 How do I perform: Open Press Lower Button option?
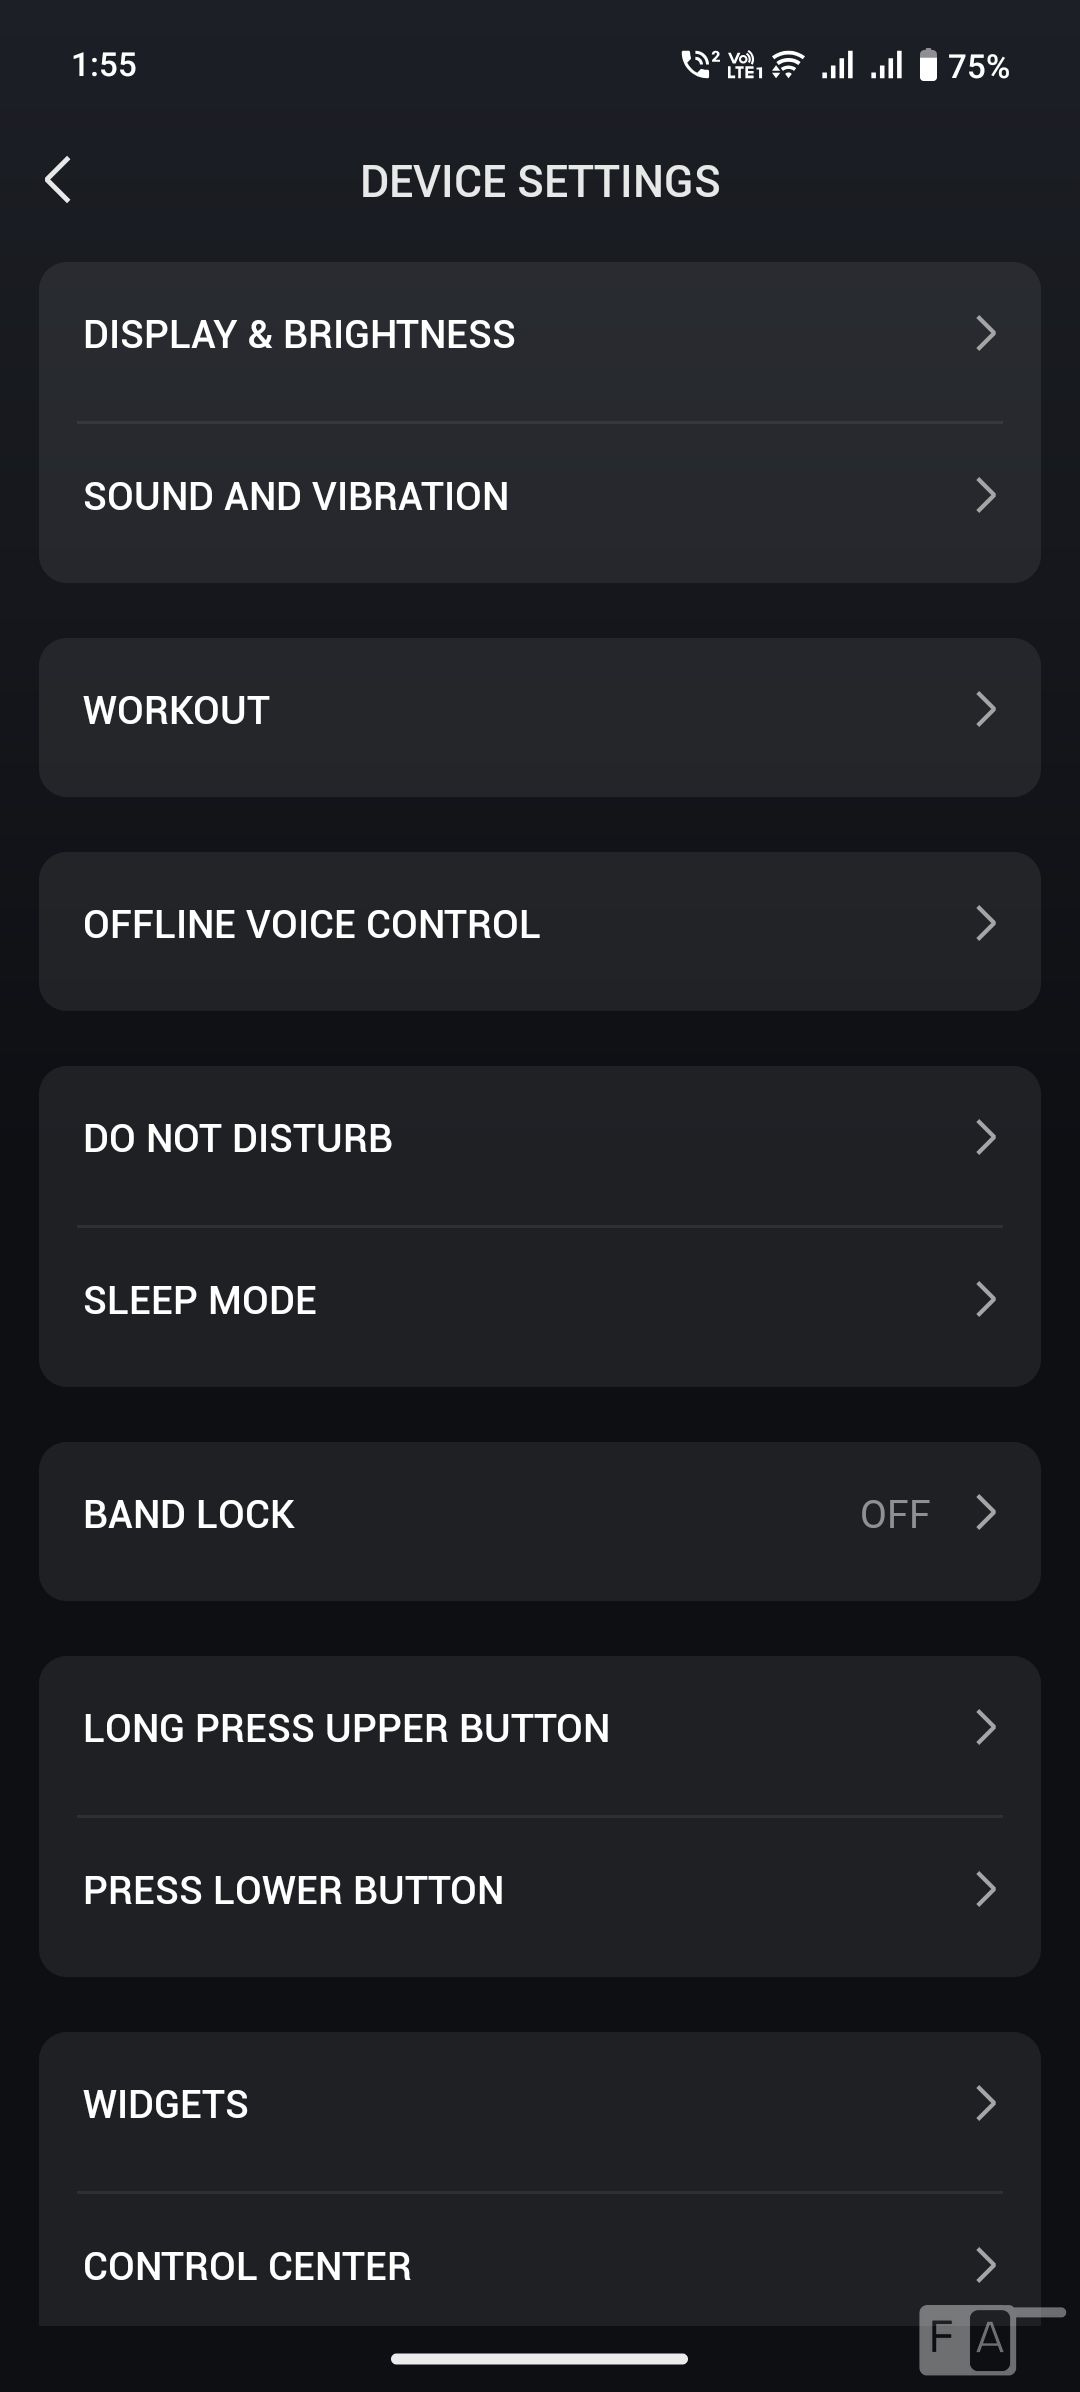293,1891
